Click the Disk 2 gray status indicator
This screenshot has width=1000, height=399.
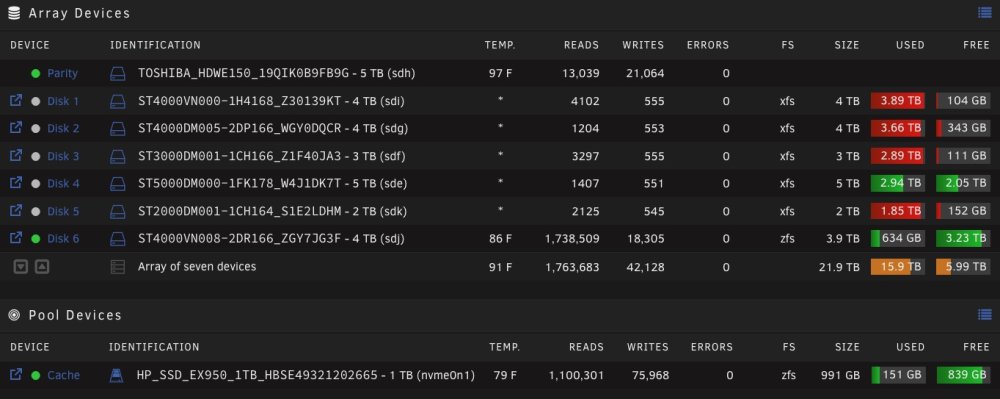click(36, 129)
